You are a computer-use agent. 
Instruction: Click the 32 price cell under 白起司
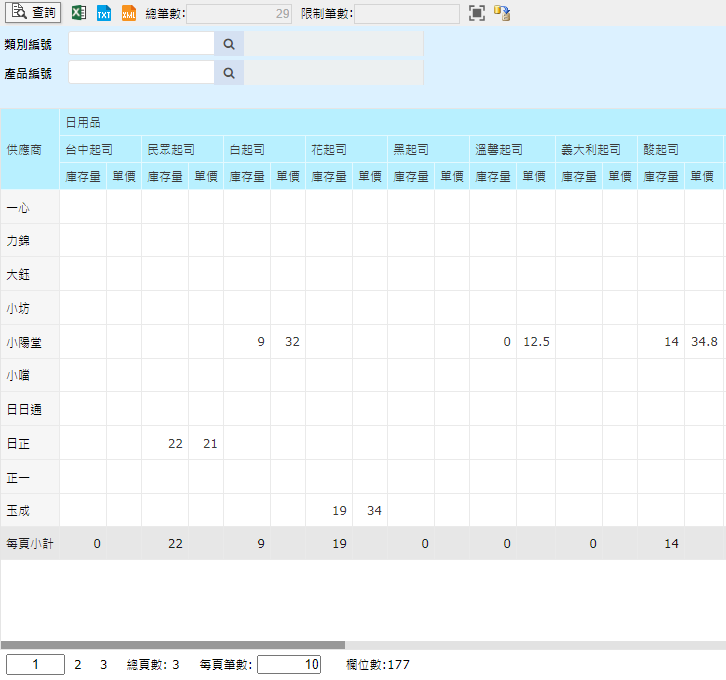(288, 342)
